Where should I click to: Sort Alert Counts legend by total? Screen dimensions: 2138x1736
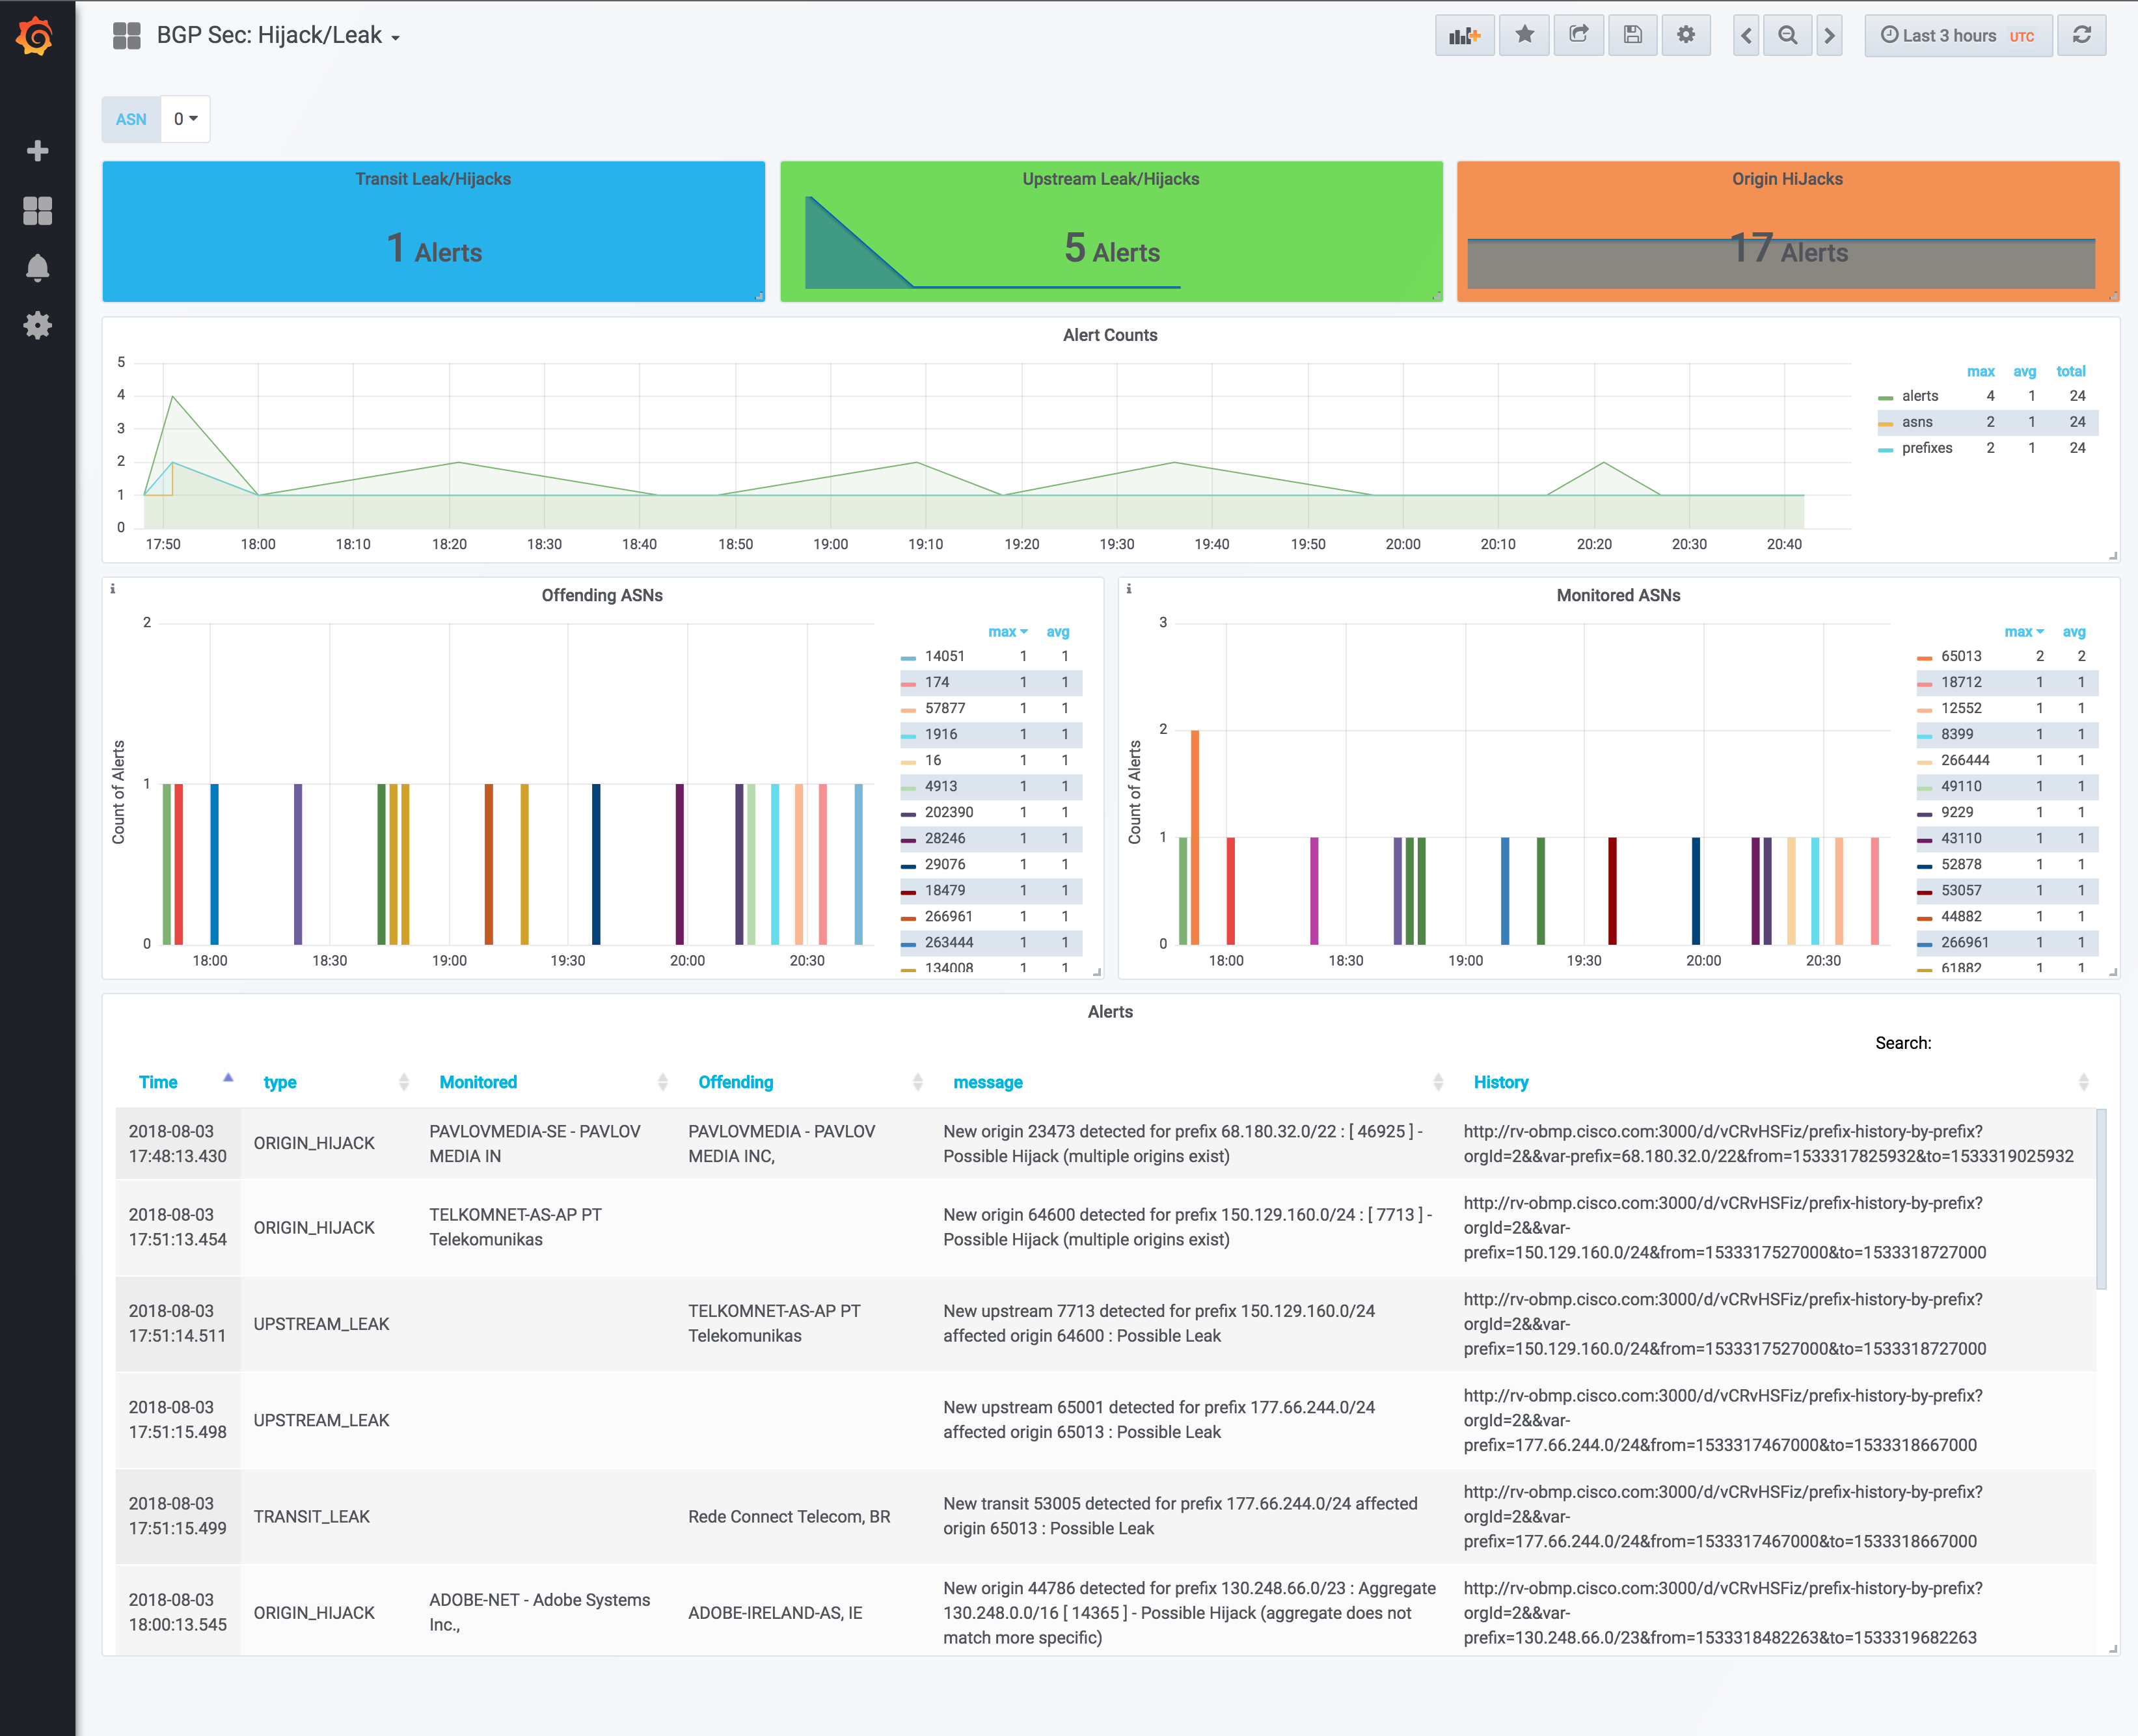point(2070,371)
